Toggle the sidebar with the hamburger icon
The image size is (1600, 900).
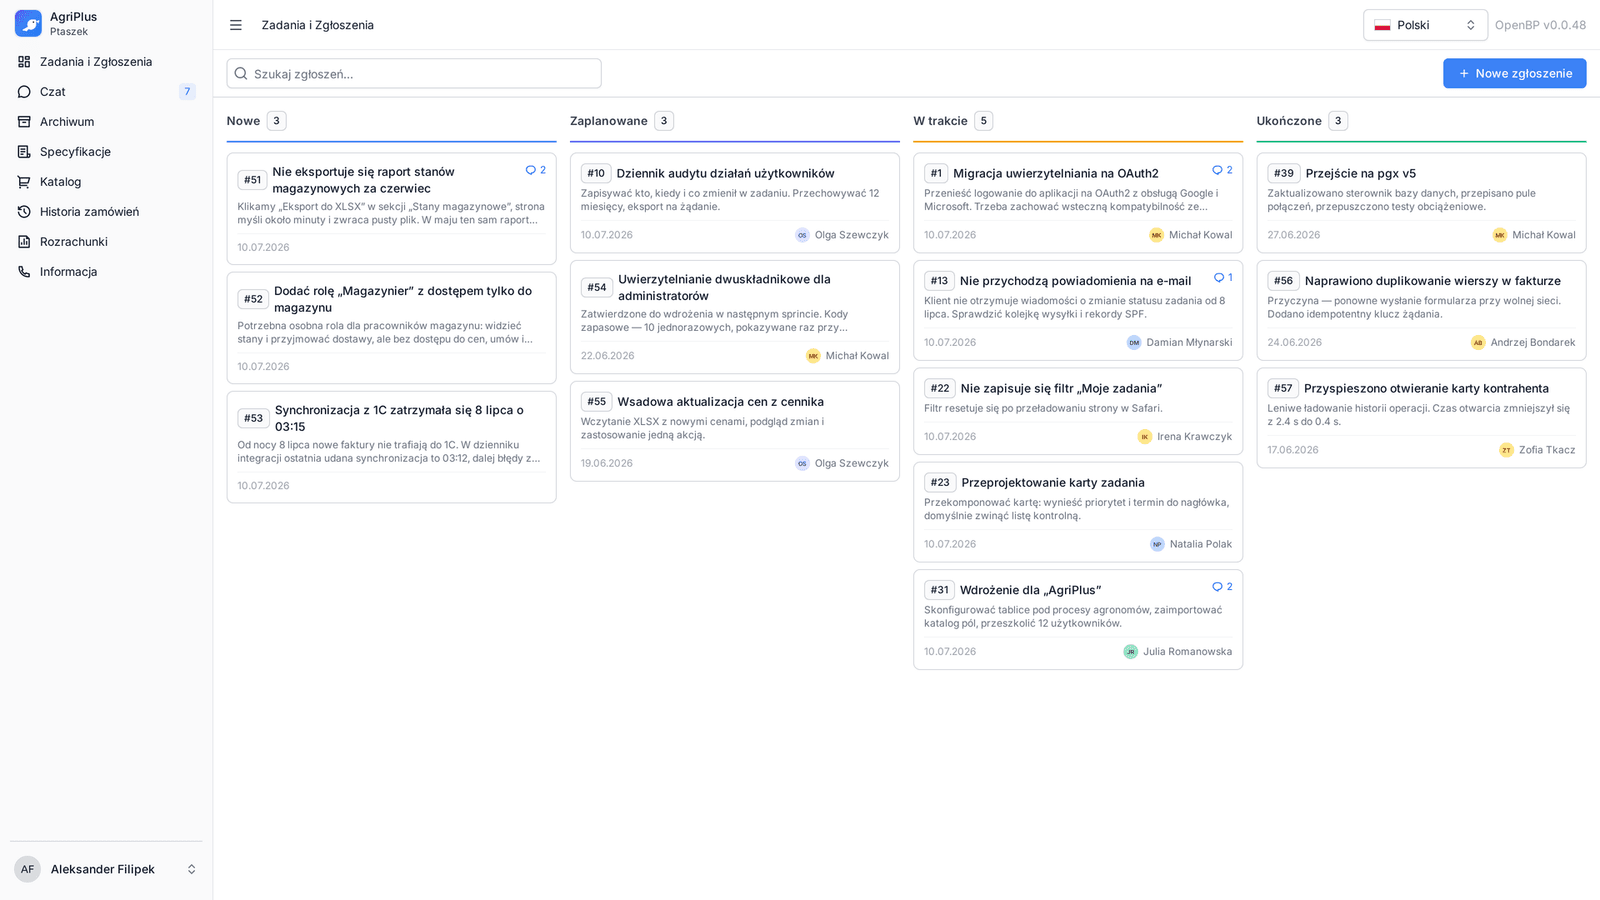tap(236, 25)
